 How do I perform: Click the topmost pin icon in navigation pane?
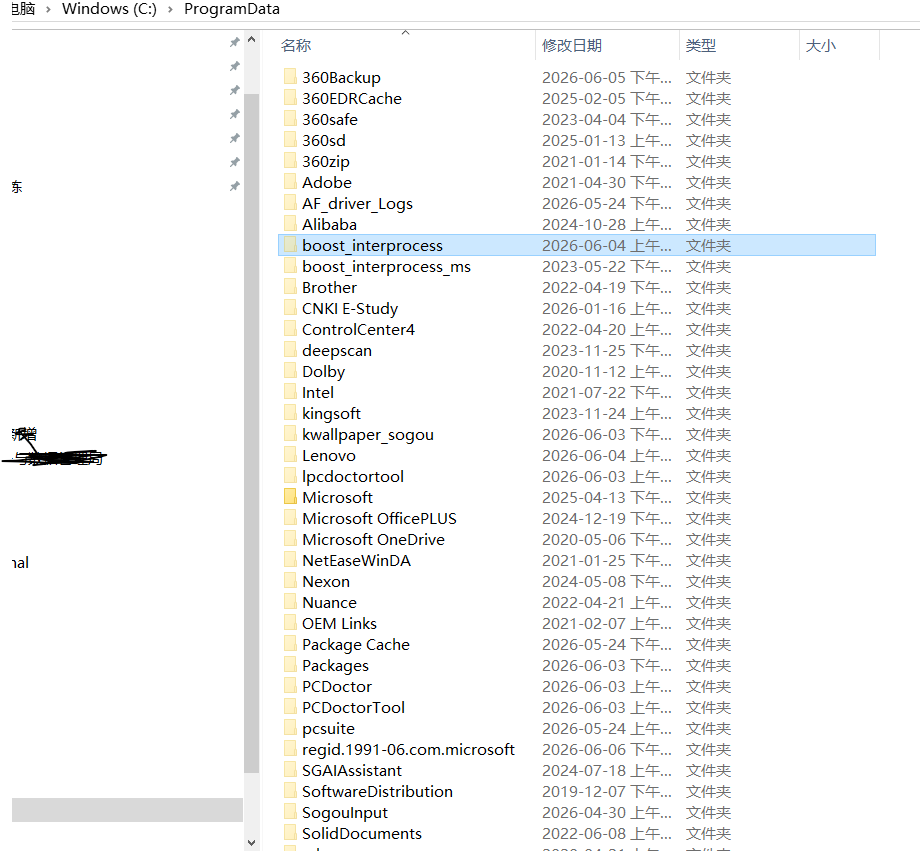coord(235,42)
